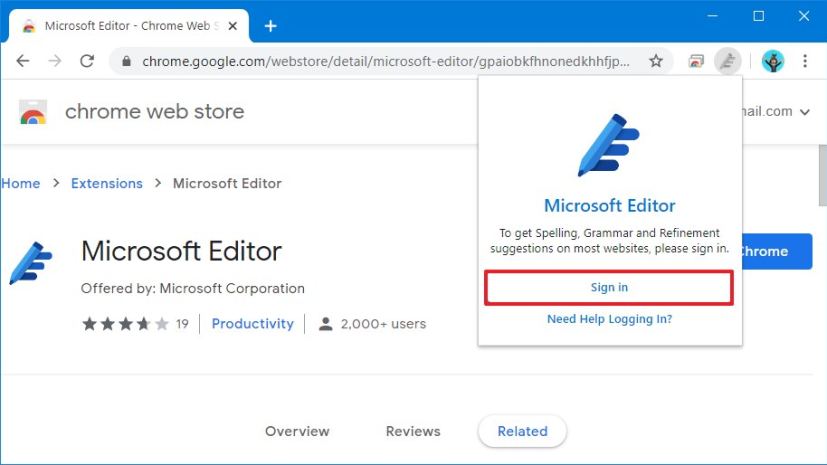Reload the current page

click(x=87, y=61)
